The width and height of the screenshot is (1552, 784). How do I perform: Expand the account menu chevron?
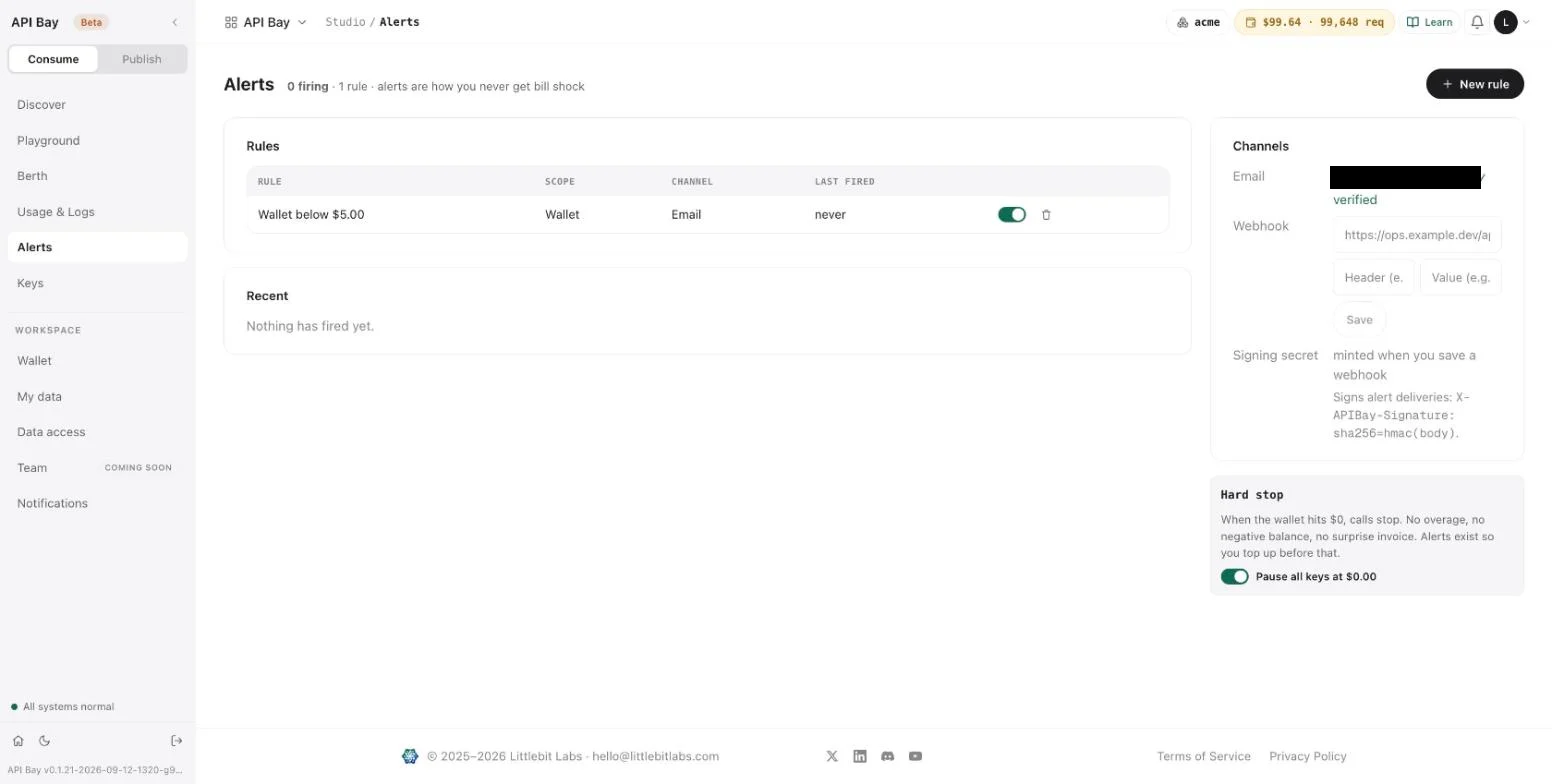pyautogui.click(x=1526, y=22)
